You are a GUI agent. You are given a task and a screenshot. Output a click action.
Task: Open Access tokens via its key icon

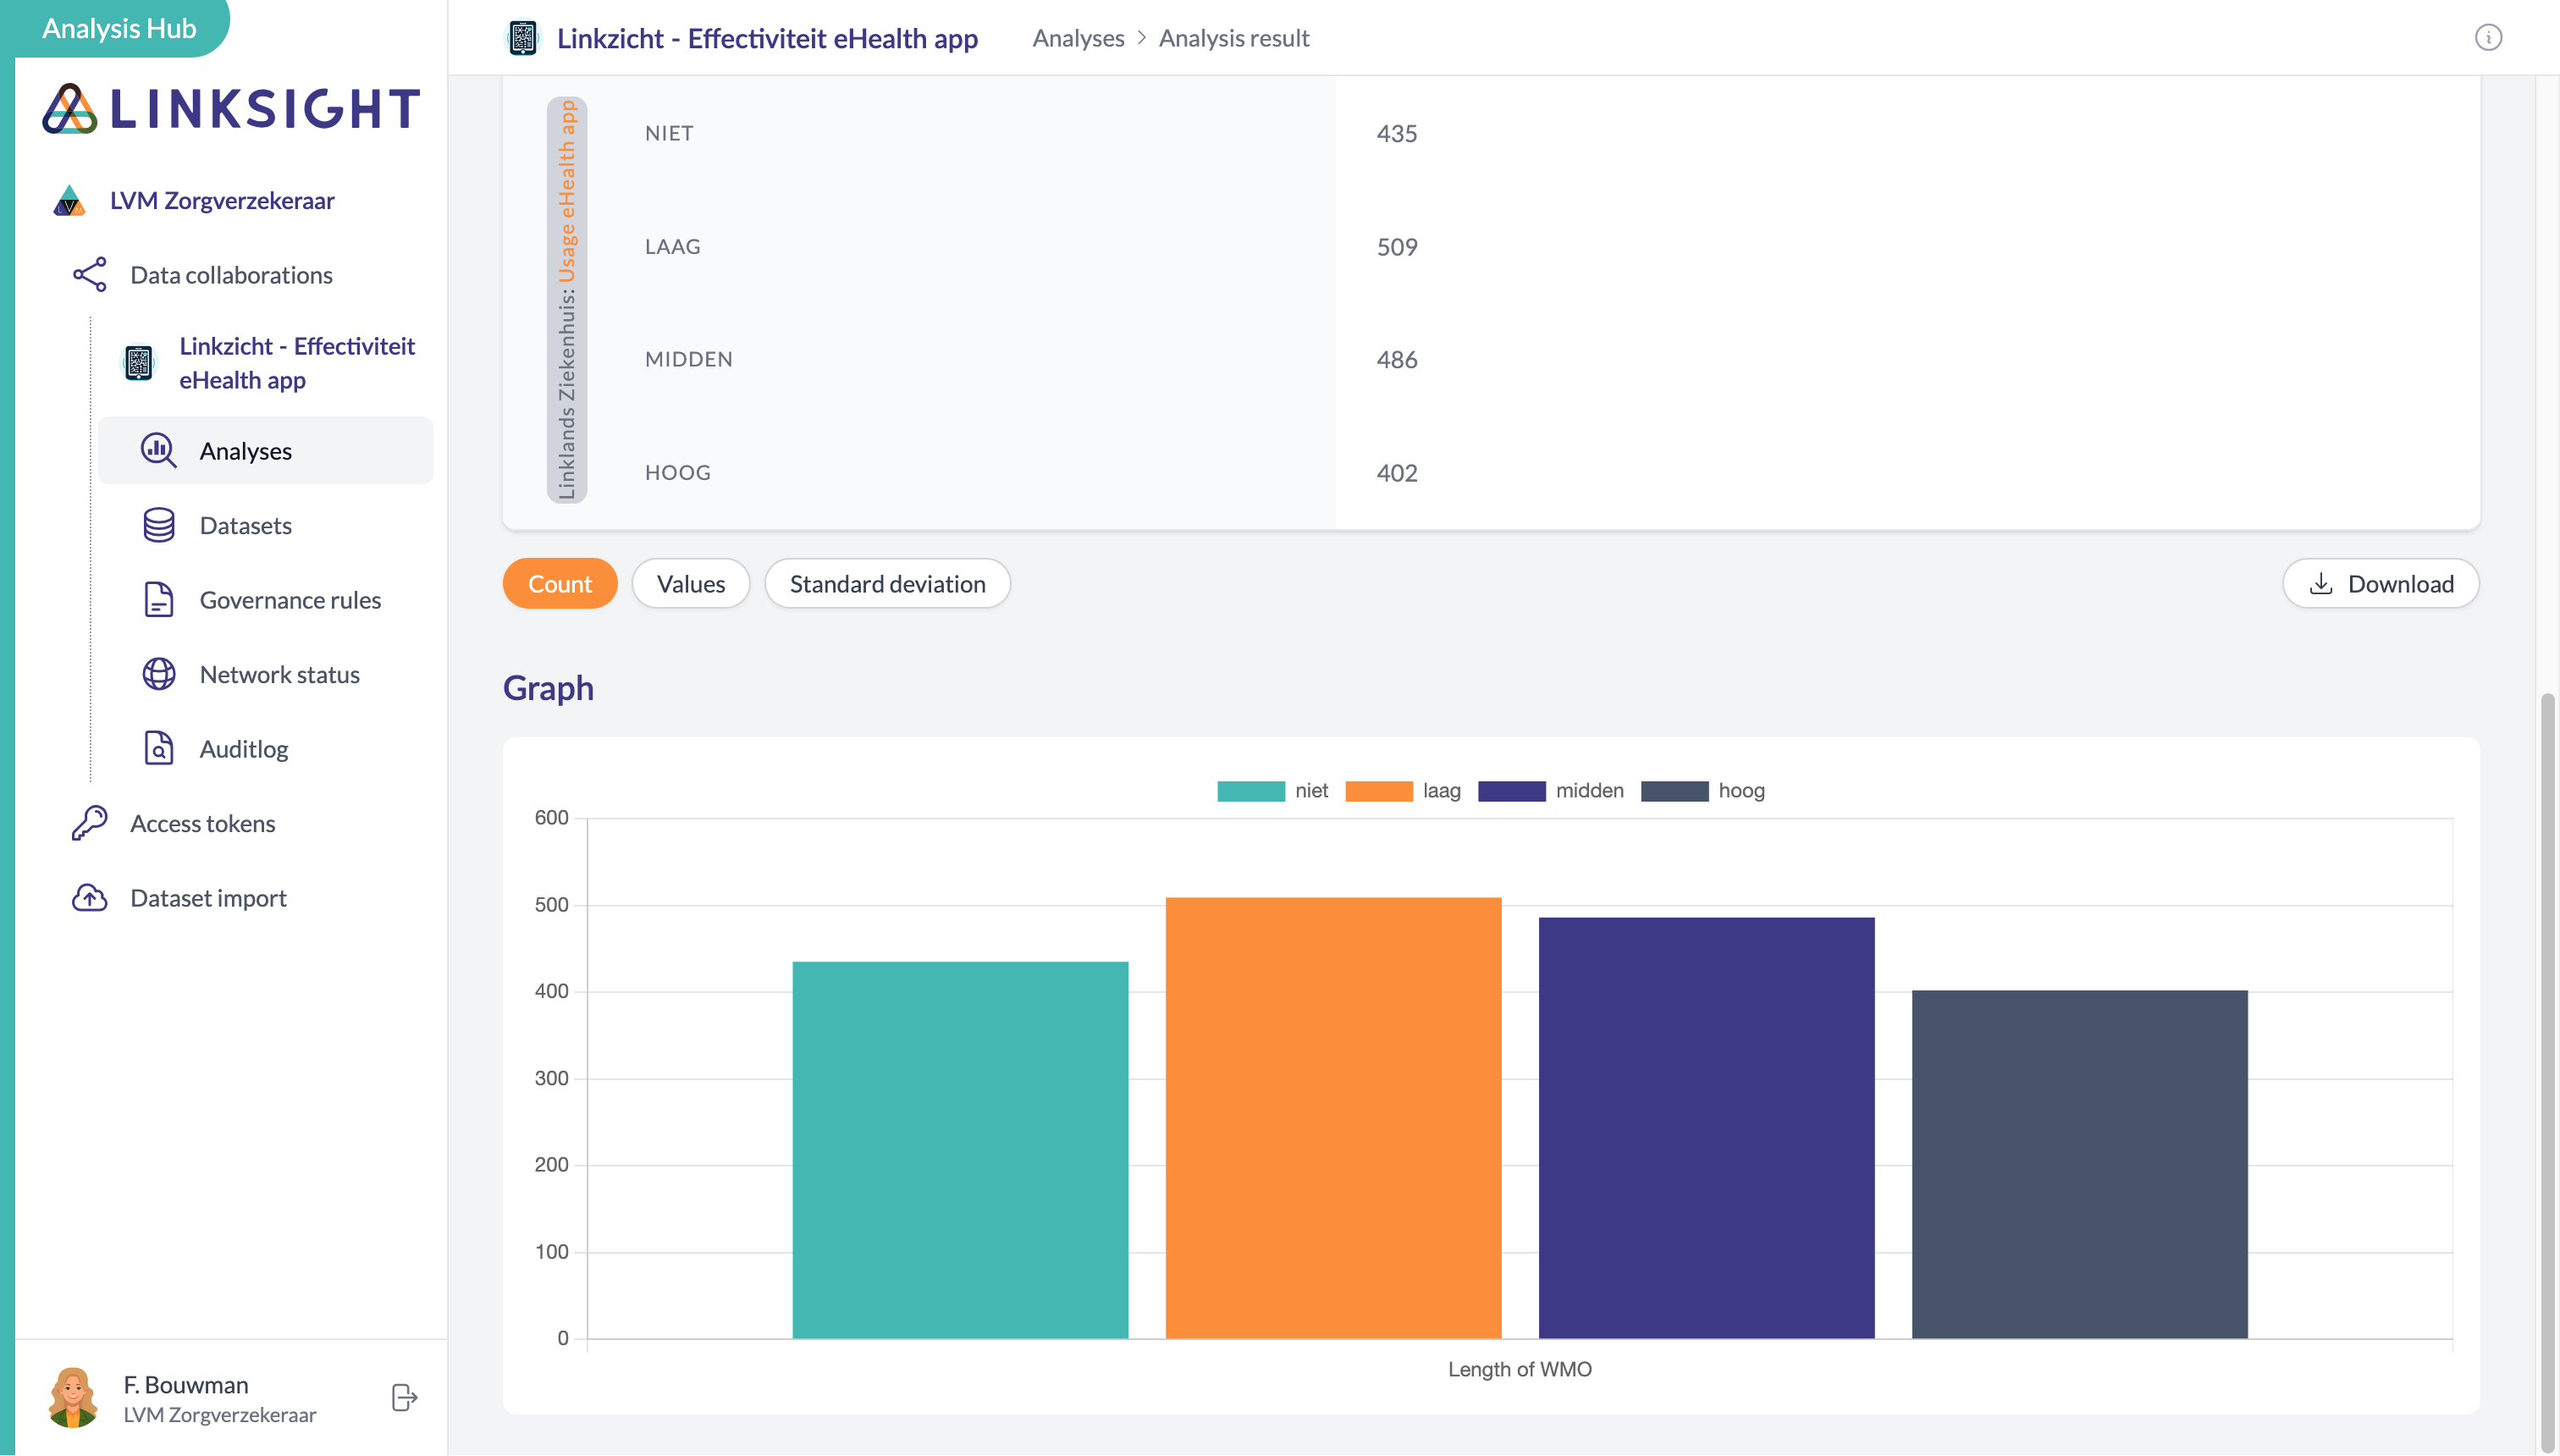click(x=89, y=823)
